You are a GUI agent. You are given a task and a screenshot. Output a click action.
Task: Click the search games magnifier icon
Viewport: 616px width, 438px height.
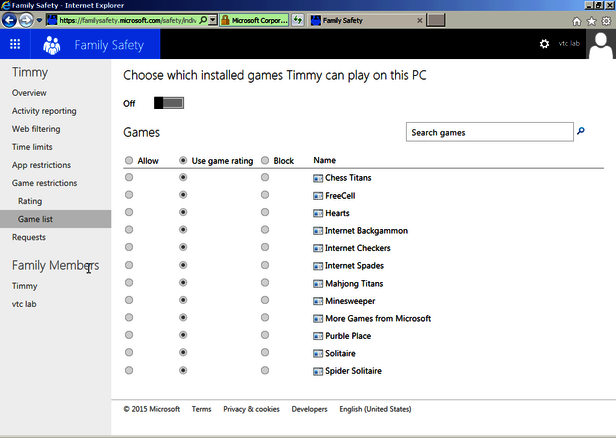580,131
